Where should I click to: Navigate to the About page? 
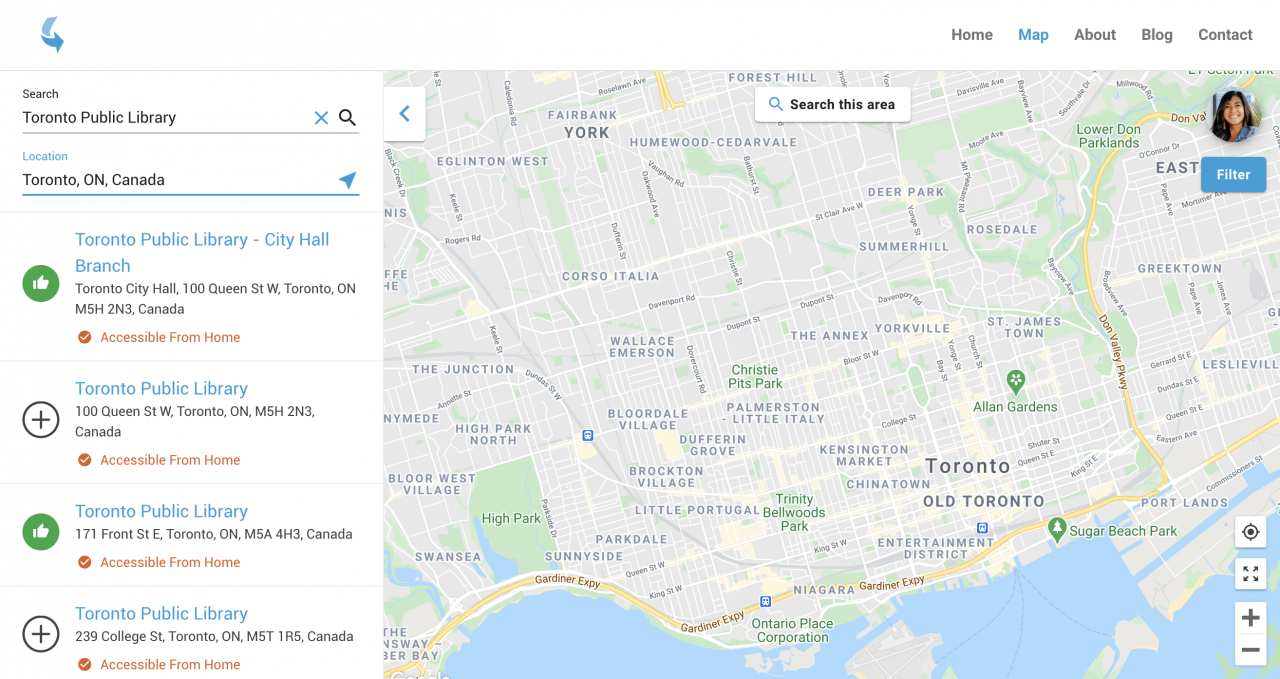pyautogui.click(x=1094, y=34)
